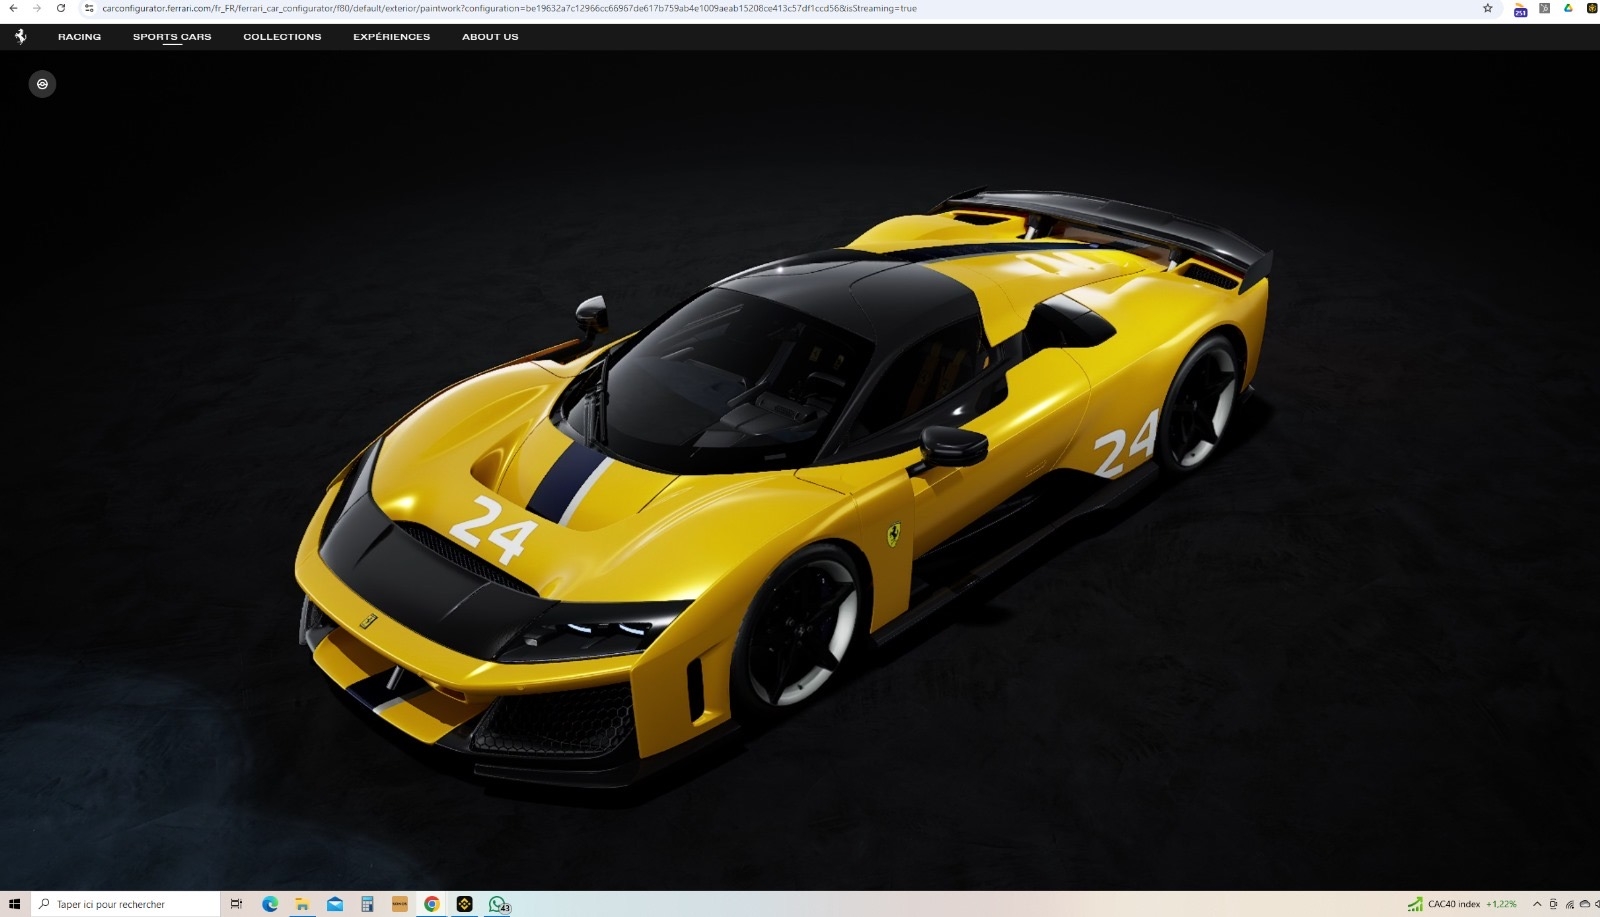Open Task View in the taskbar

tap(236, 904)
